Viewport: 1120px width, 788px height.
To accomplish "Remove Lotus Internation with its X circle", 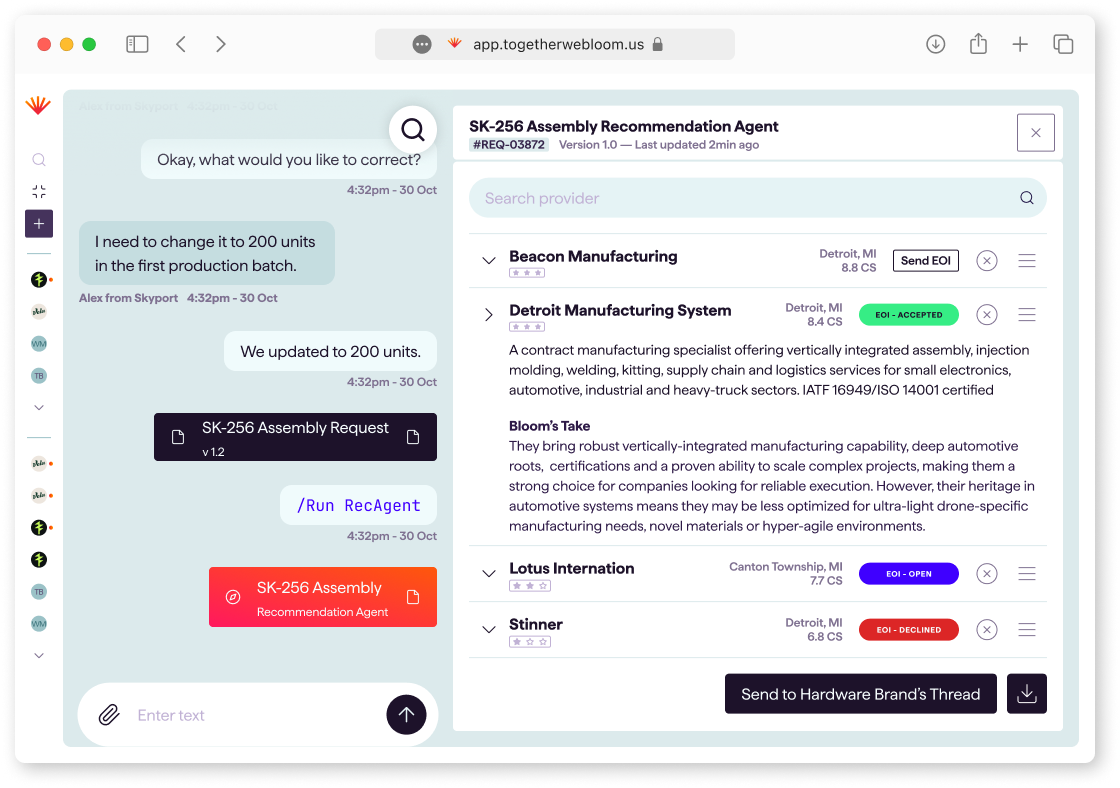I will 986,573.
